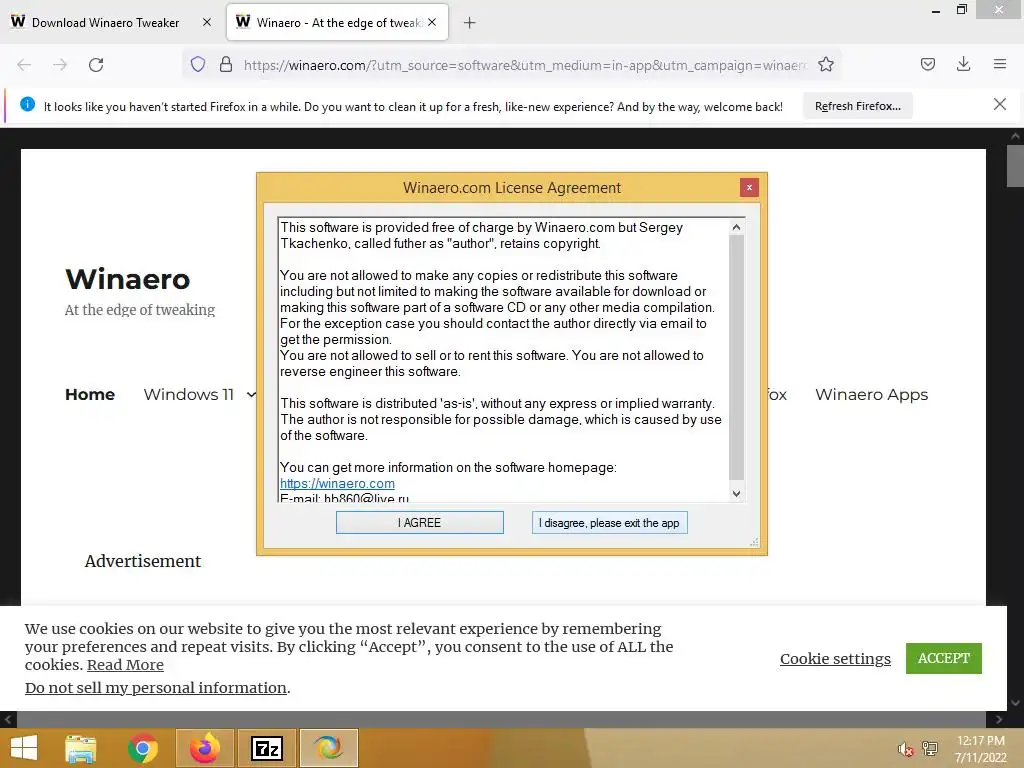Launch Google Chrome from the taskbar
The image size is (1024, 768).
click(x=143, y=748)
